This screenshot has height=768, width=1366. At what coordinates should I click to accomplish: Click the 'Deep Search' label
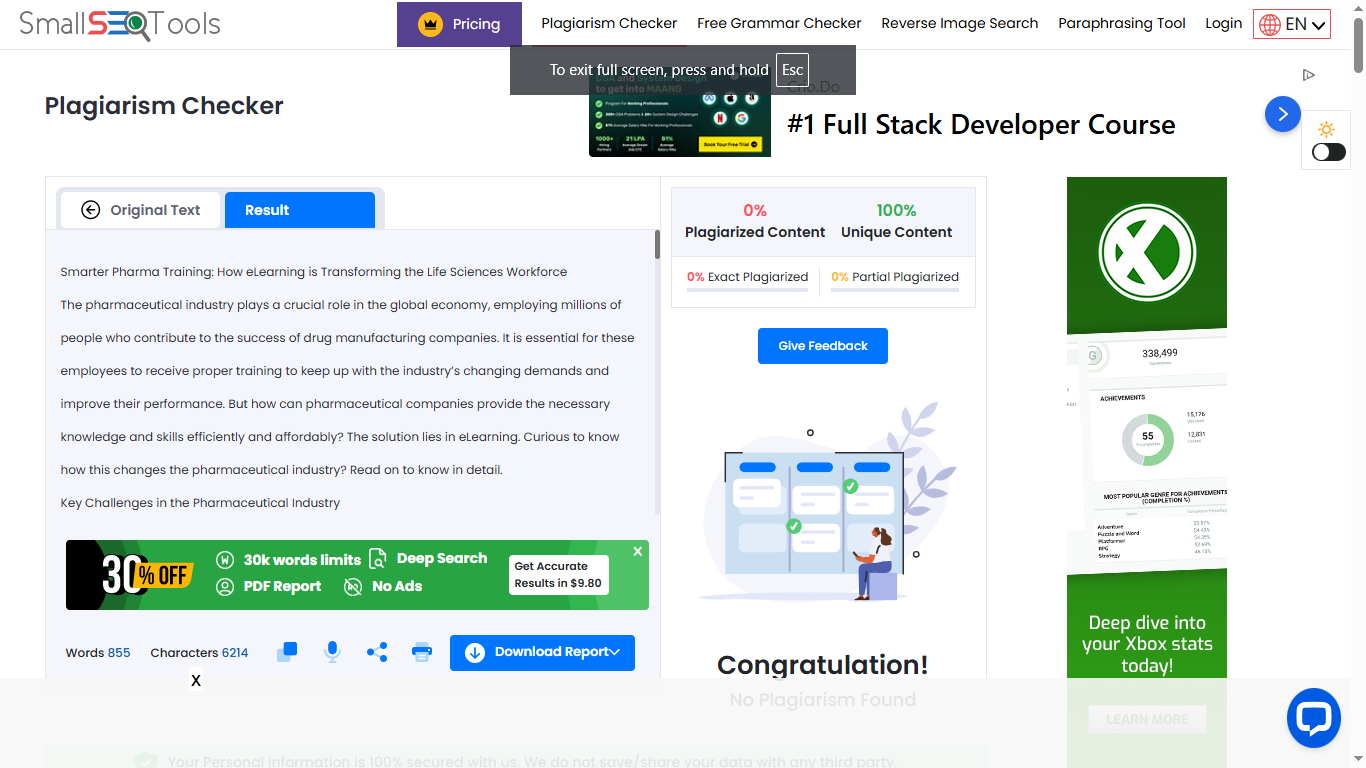pyautogui.click(x=442, y=558)
